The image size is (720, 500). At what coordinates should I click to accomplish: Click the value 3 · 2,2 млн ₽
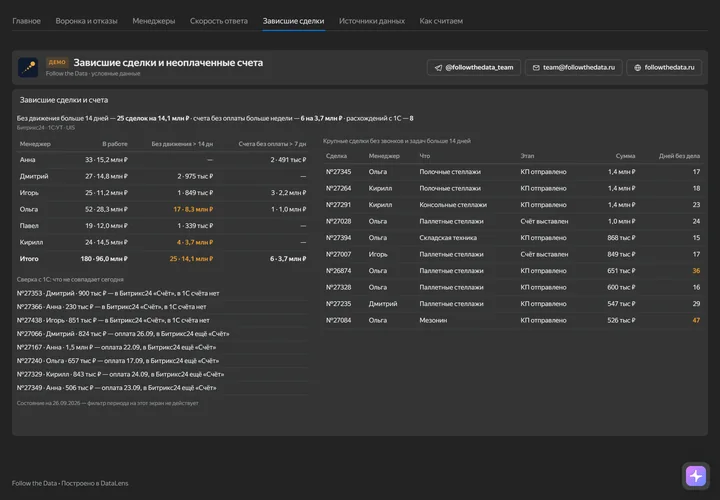point(288,193)
